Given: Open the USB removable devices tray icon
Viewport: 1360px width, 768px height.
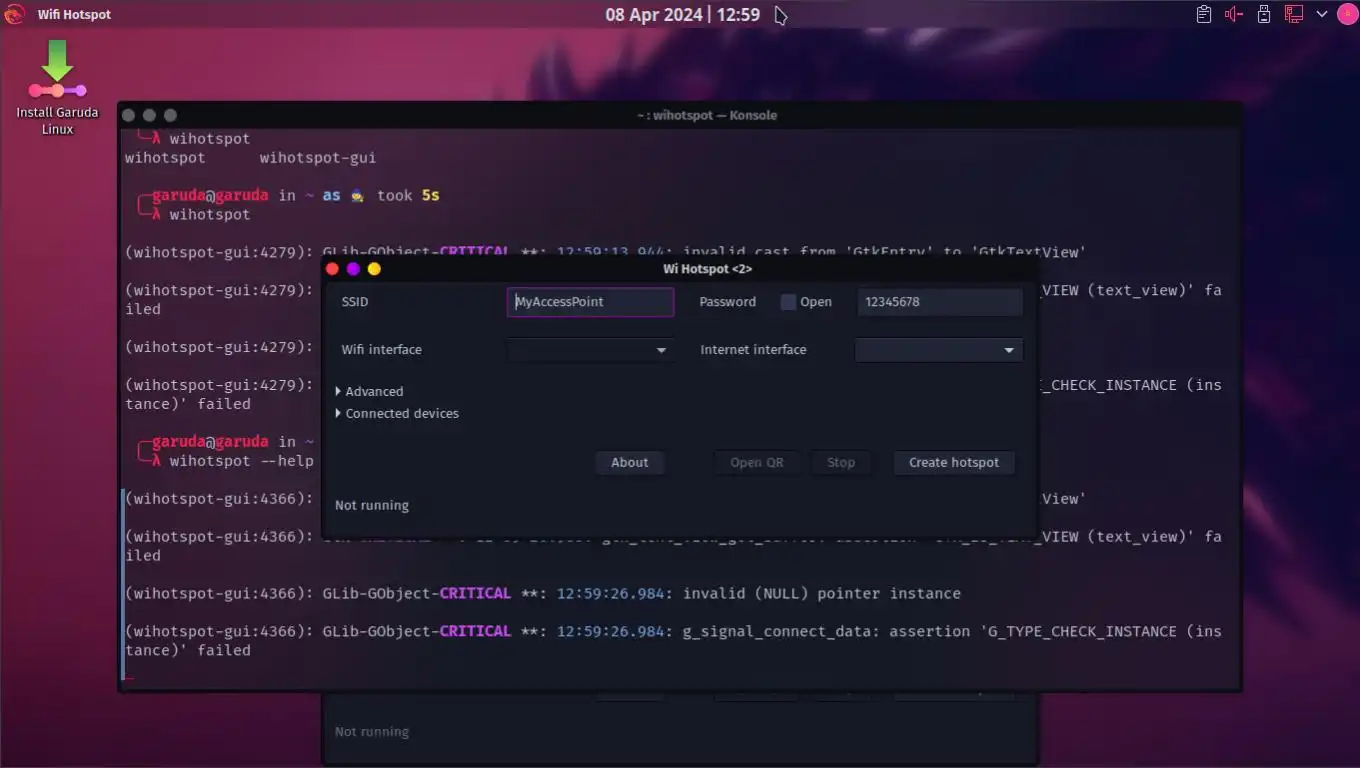Looking at the screenshot, I should click(x=1264, y=14).
